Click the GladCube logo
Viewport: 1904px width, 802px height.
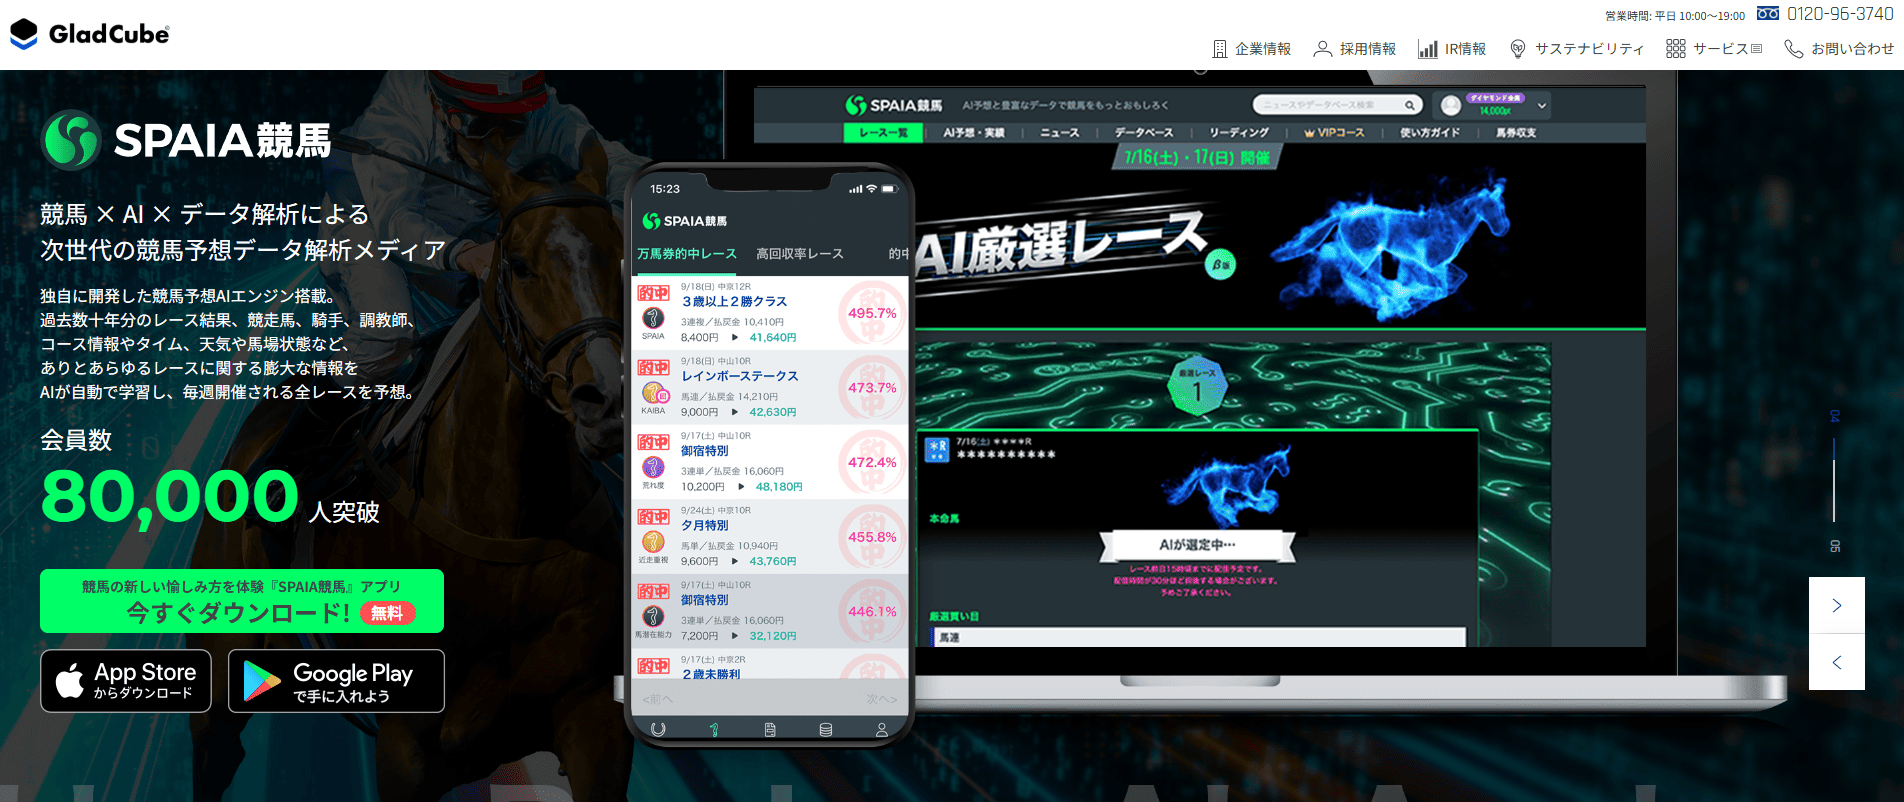[89, 34]
